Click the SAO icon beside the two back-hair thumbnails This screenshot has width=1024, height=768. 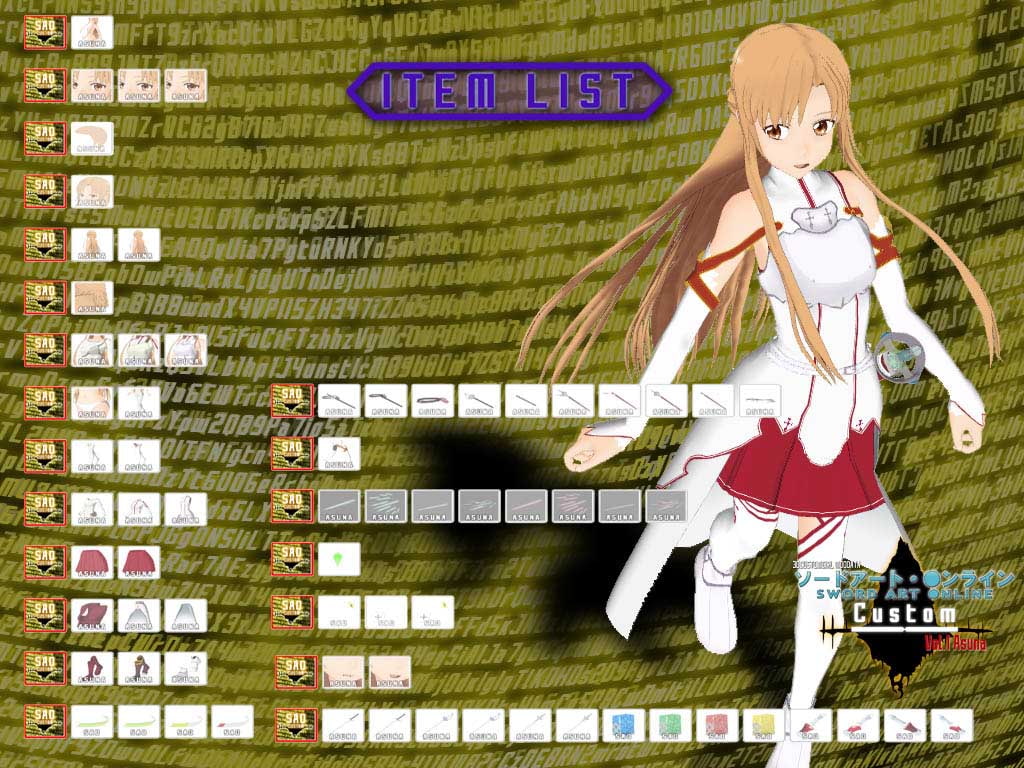click(x=45, y=245)
